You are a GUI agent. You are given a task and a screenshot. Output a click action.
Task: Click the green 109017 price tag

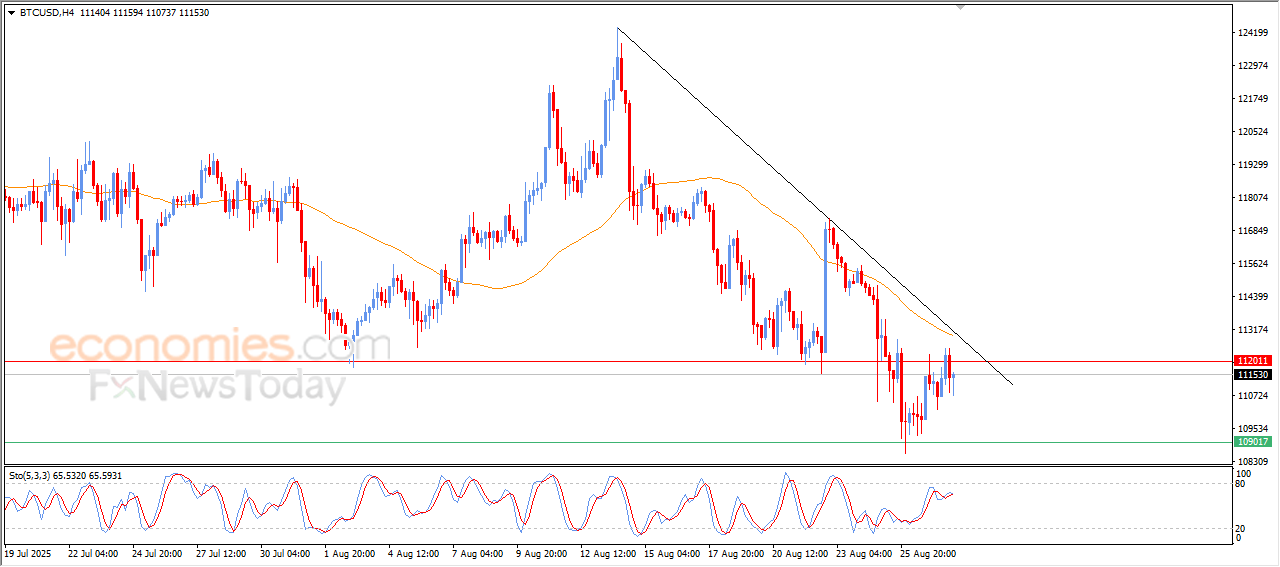tap(1253, 441)
